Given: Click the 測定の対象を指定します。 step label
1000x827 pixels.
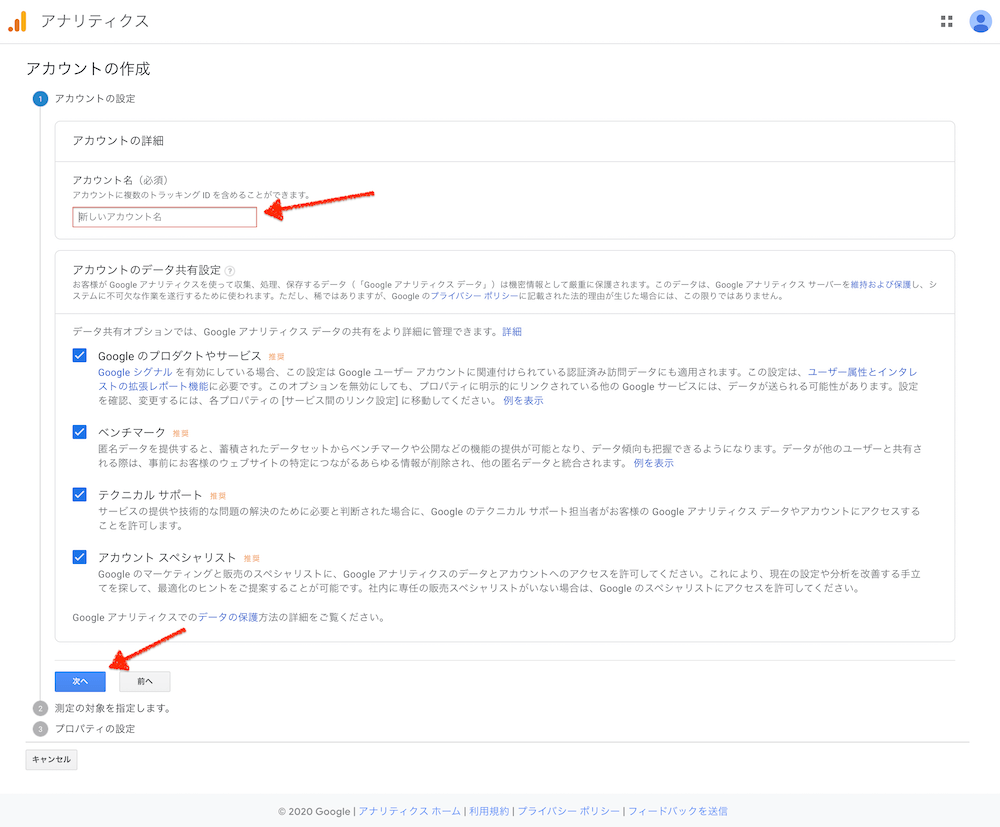Looking at the screenshot, I should point(113,708).
